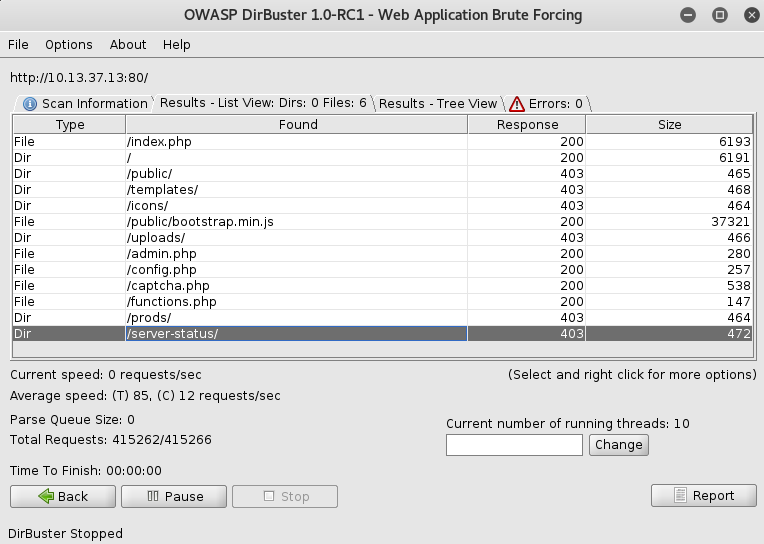Select the /icons/ directory row

point(382,206)
